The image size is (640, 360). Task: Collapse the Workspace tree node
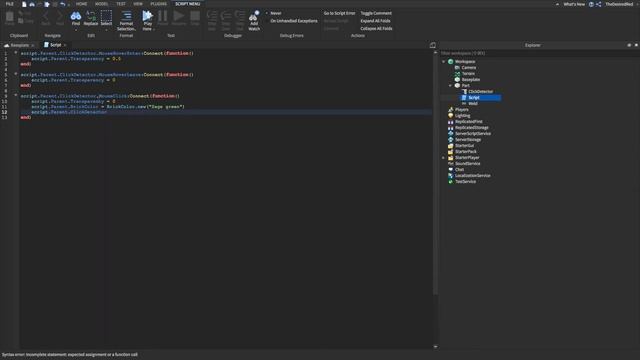(x=444, y=62)
